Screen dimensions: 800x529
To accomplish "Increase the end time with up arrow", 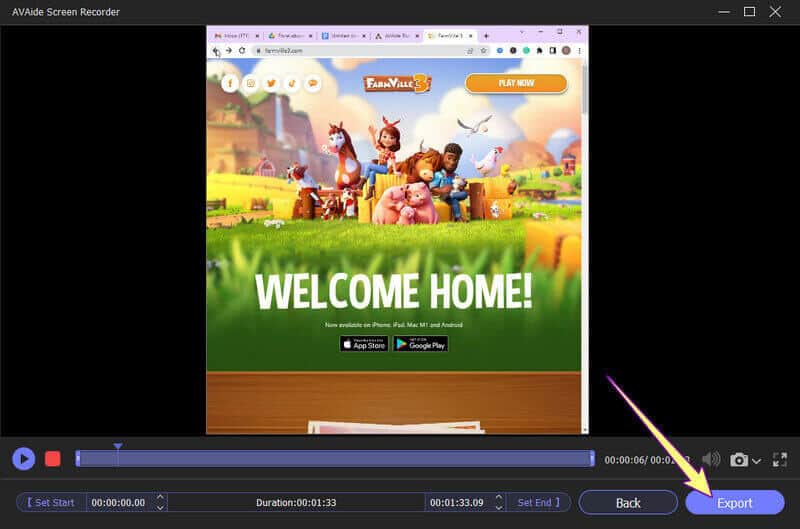I will (499, 497).
